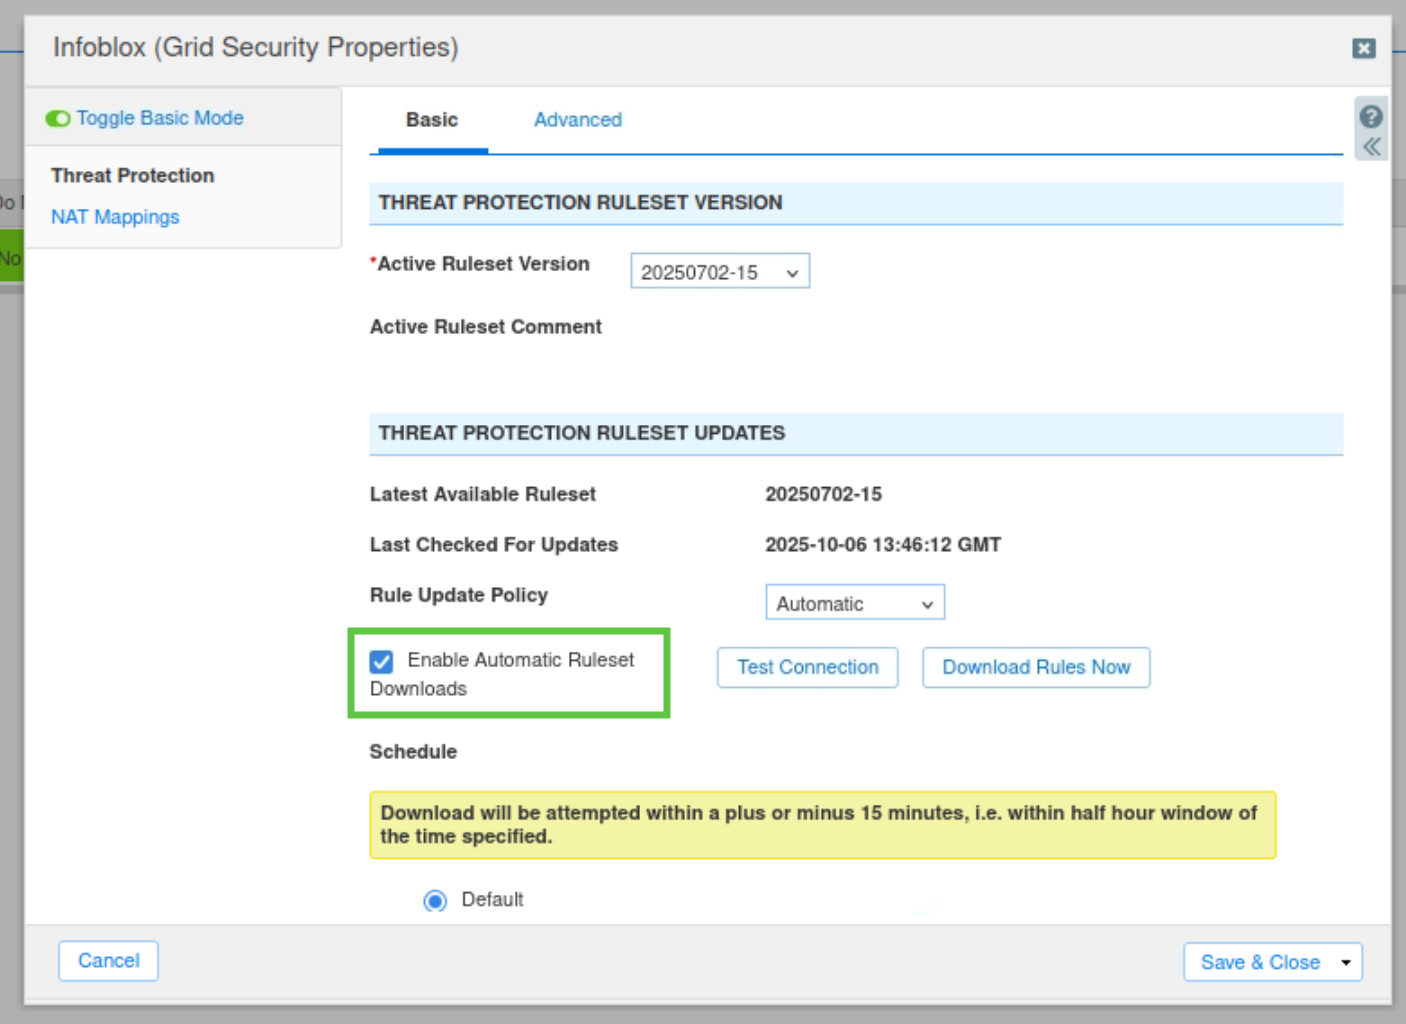Switch to the Basic tab
The width and height of the screenshot is (1406, 1024).
point(431,120)
